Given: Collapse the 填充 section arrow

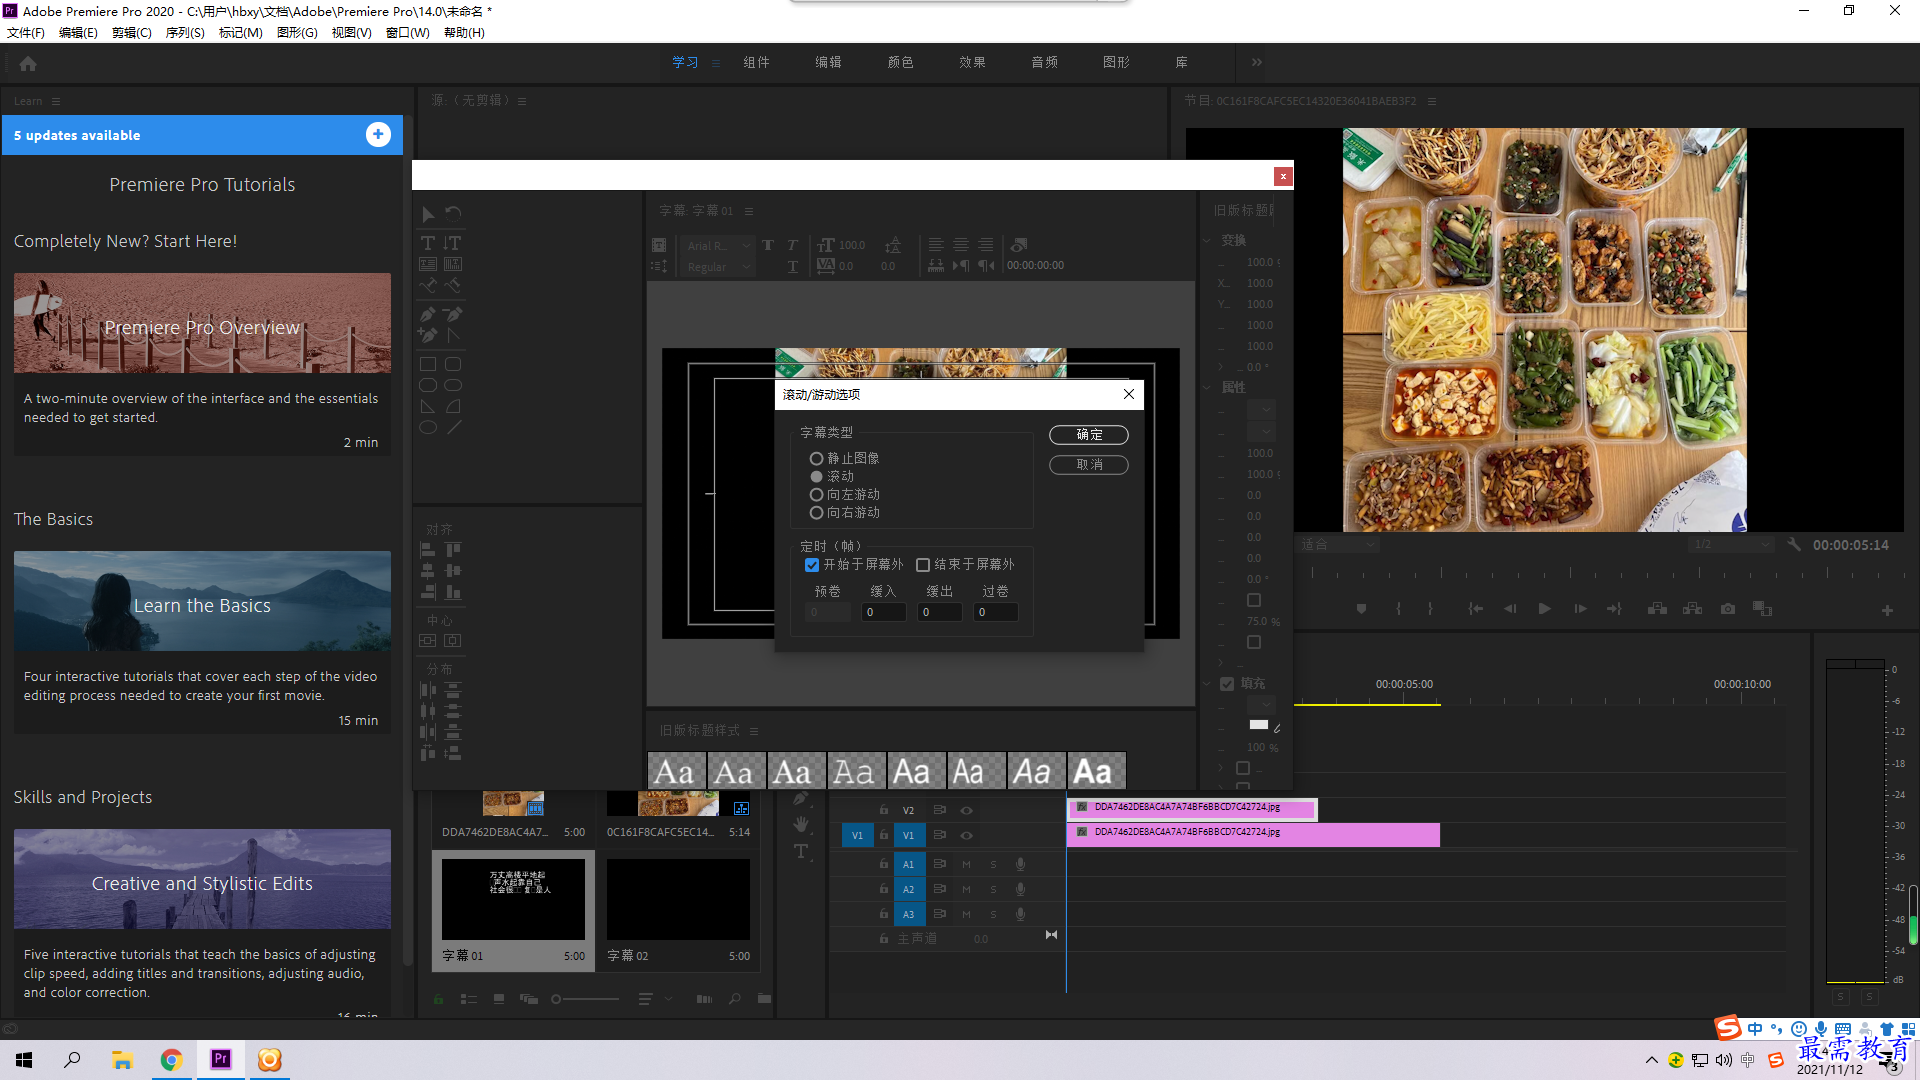Looking at the screenshot, I should pos(1207,684).
